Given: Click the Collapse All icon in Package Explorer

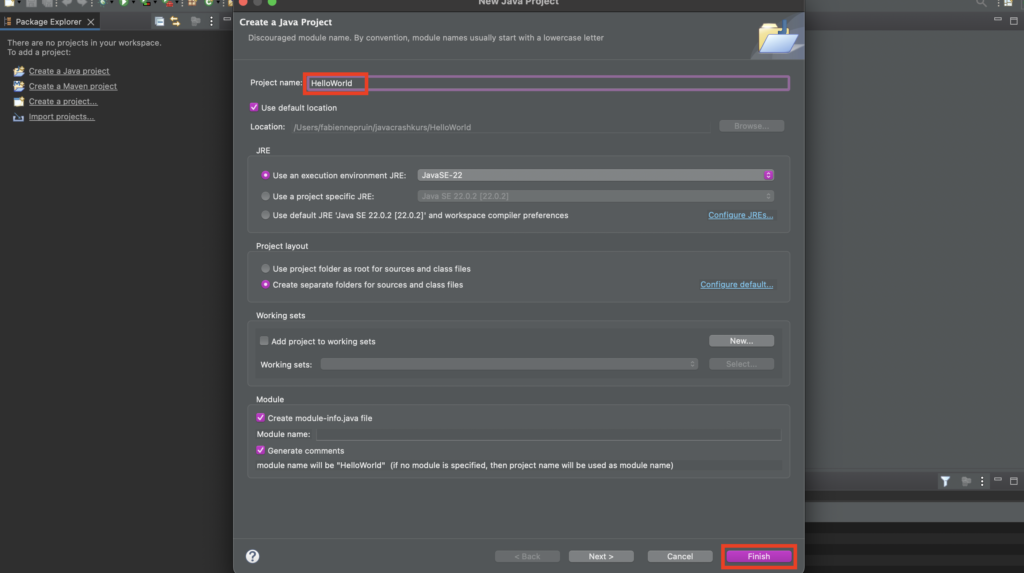Looking at the screenshot, I should (x=160, y=21).
